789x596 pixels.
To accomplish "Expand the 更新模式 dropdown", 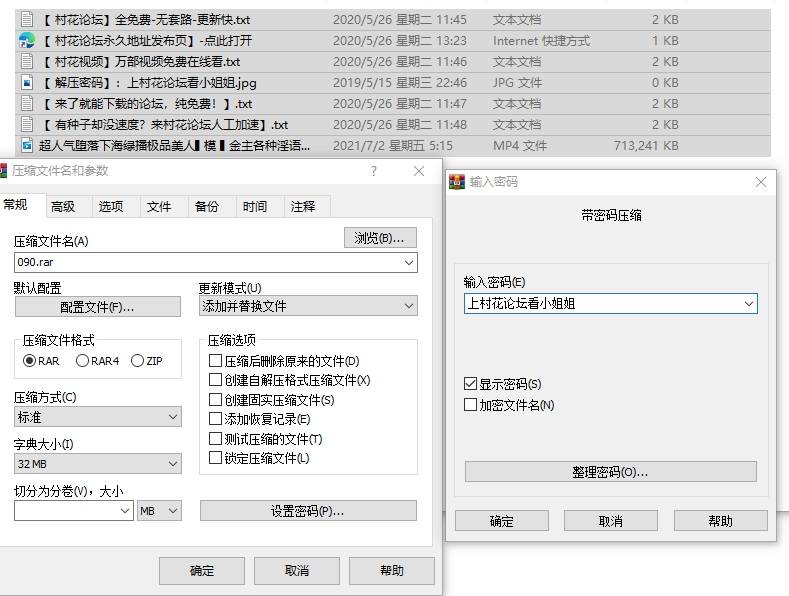I will [x=307, y=306].
